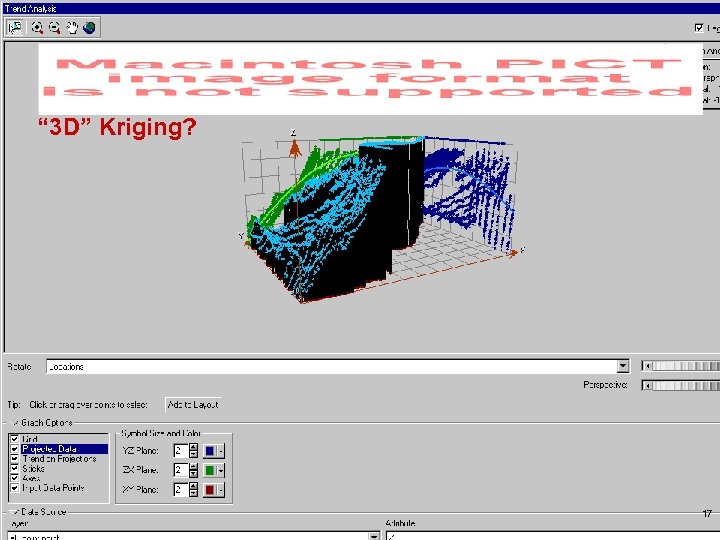Decrease the YZ Plane symbol size
The width and height of the screenshot is (720, 540).
[x=193, y=454]
